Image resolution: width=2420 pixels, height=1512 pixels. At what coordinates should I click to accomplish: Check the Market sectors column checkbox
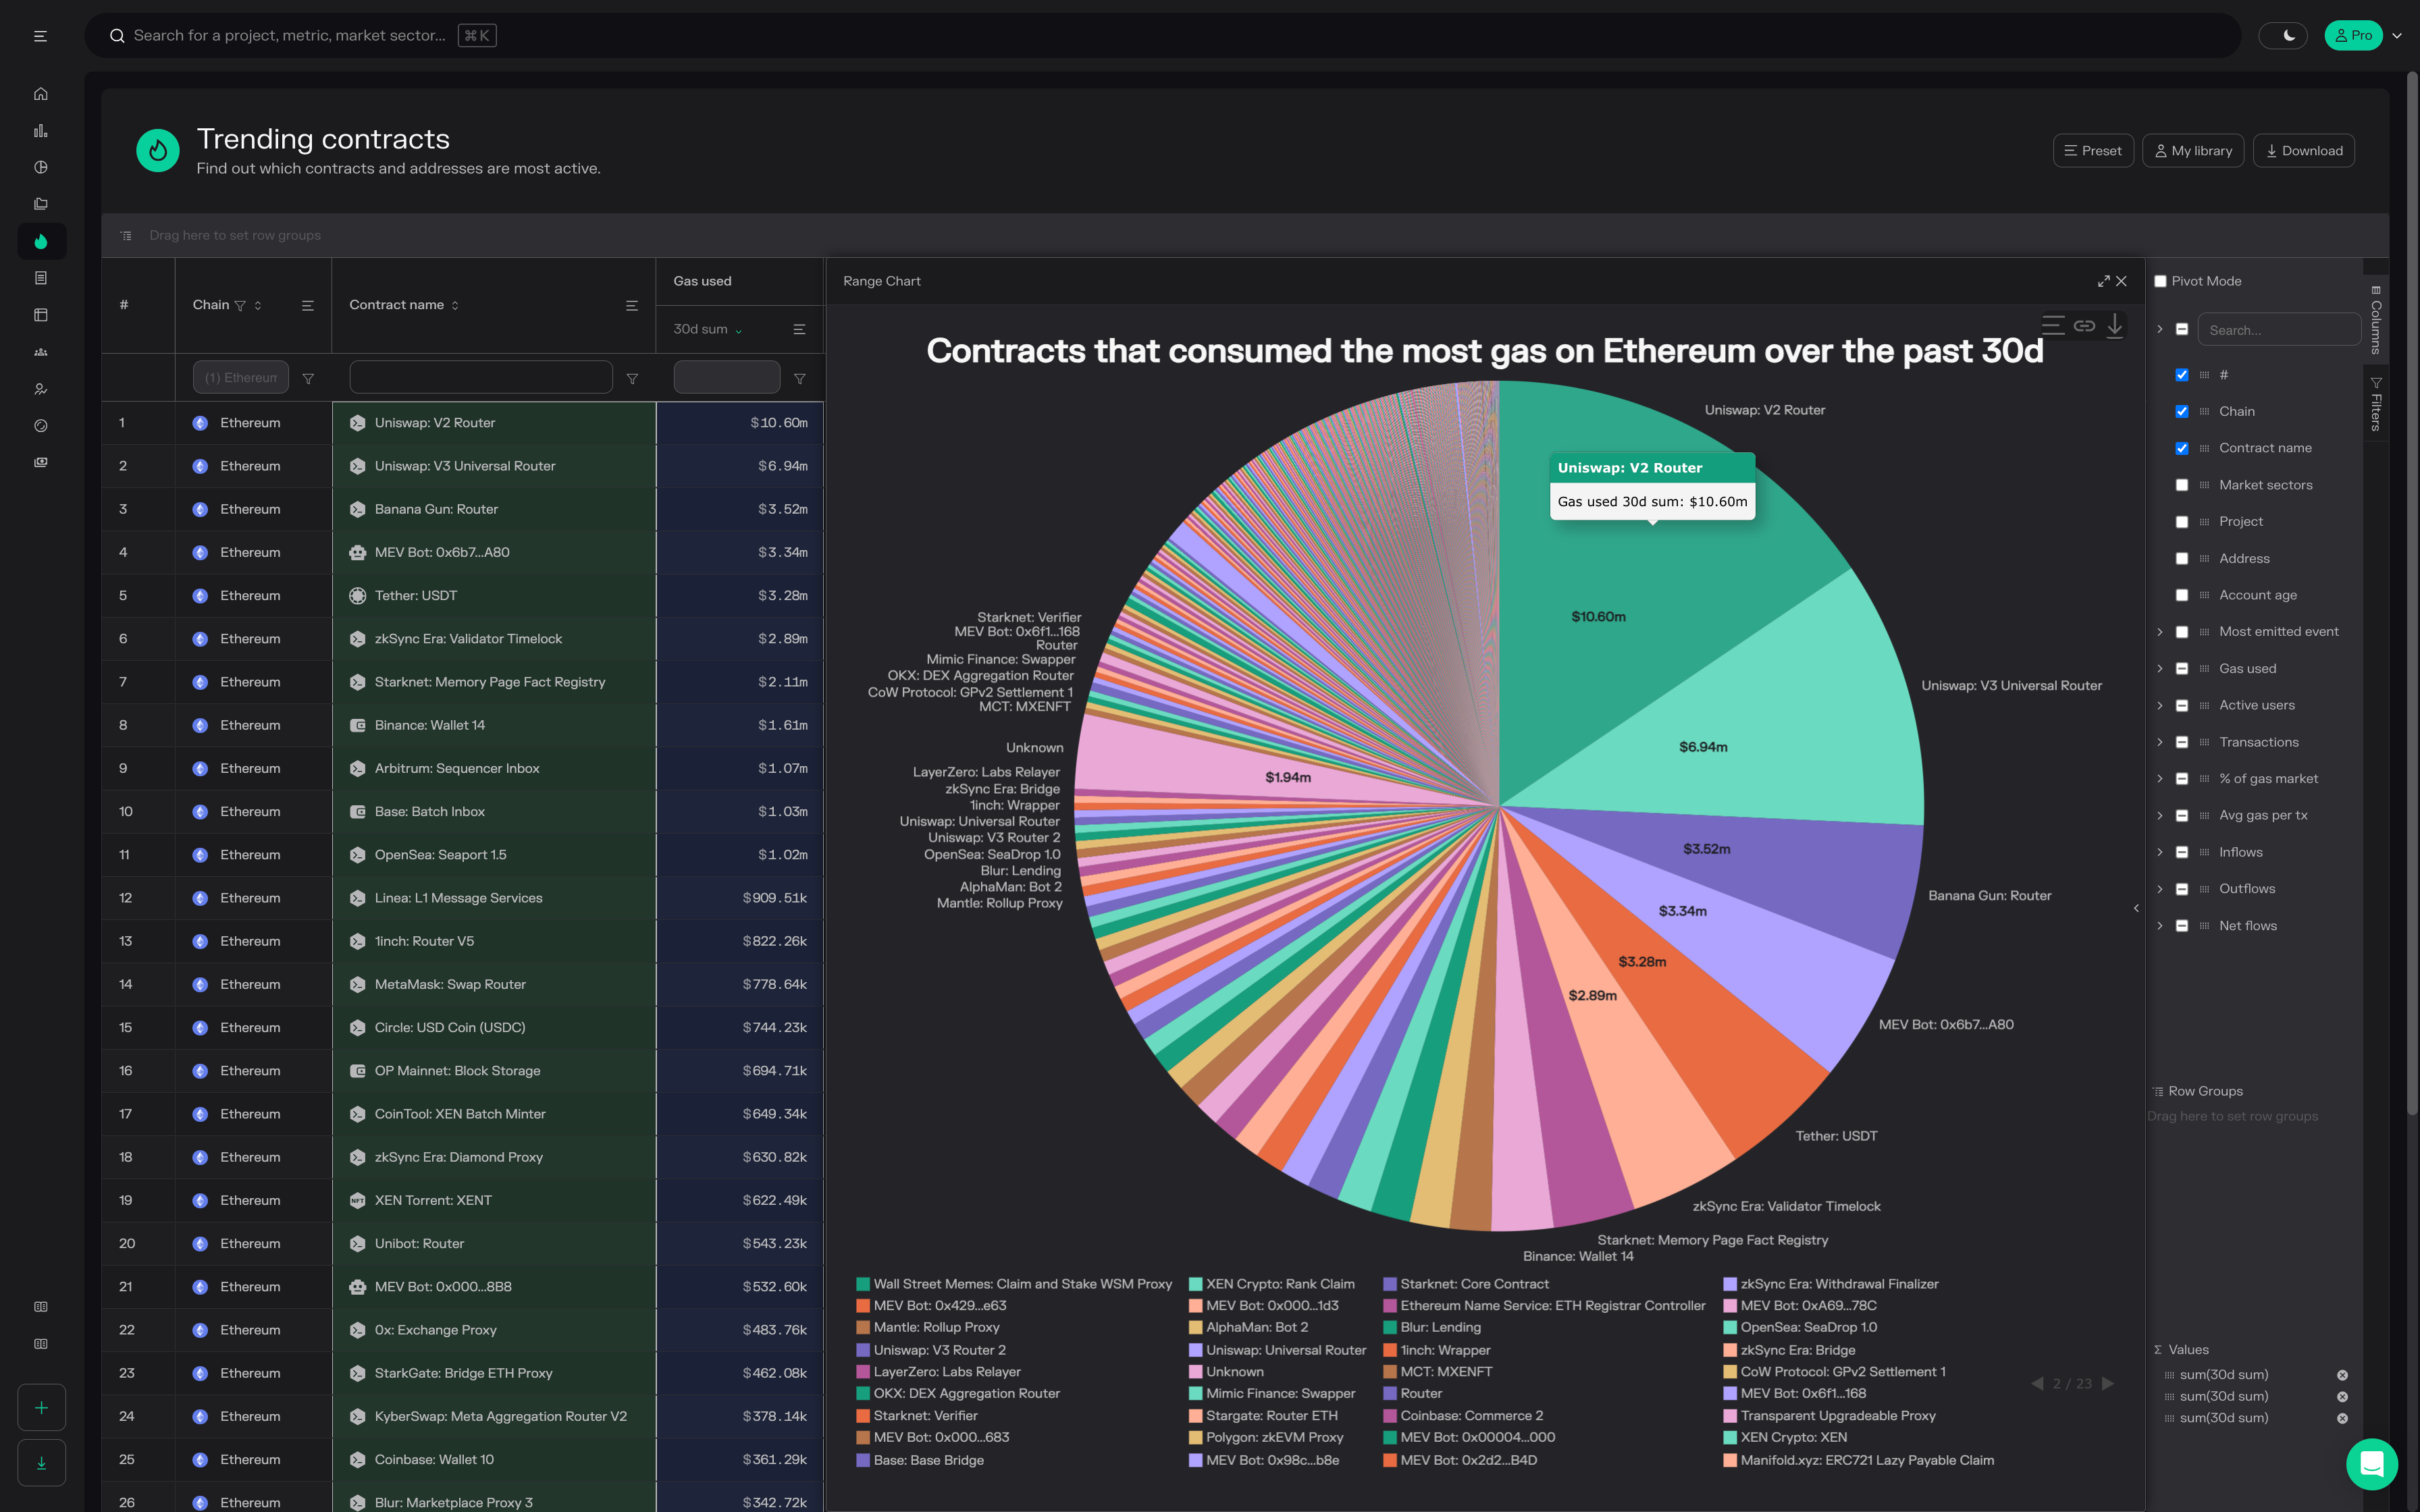2182,485
